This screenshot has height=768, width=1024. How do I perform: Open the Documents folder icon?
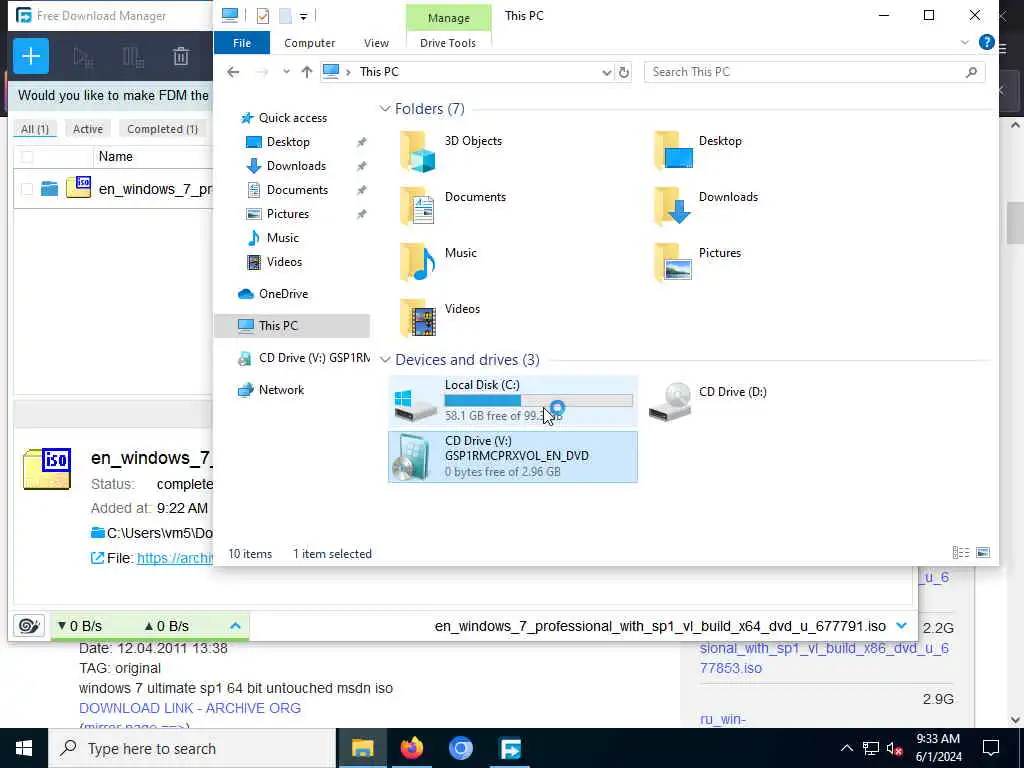pyautogui.click(x=418, y=206)
